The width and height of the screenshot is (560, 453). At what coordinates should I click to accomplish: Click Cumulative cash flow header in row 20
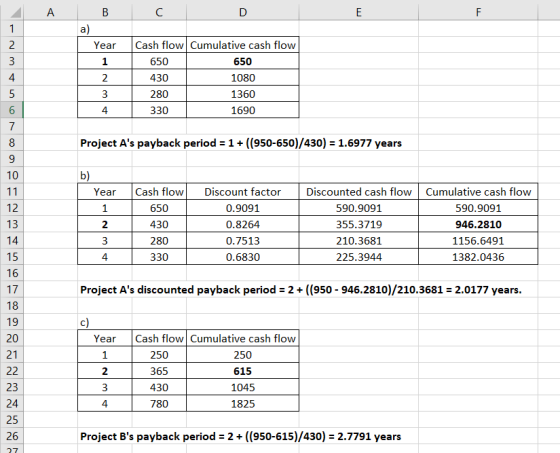242,338
